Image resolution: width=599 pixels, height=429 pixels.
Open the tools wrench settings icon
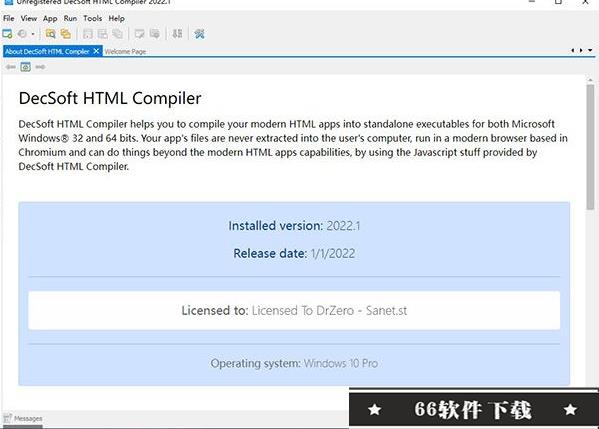click(x=199, y=34)
